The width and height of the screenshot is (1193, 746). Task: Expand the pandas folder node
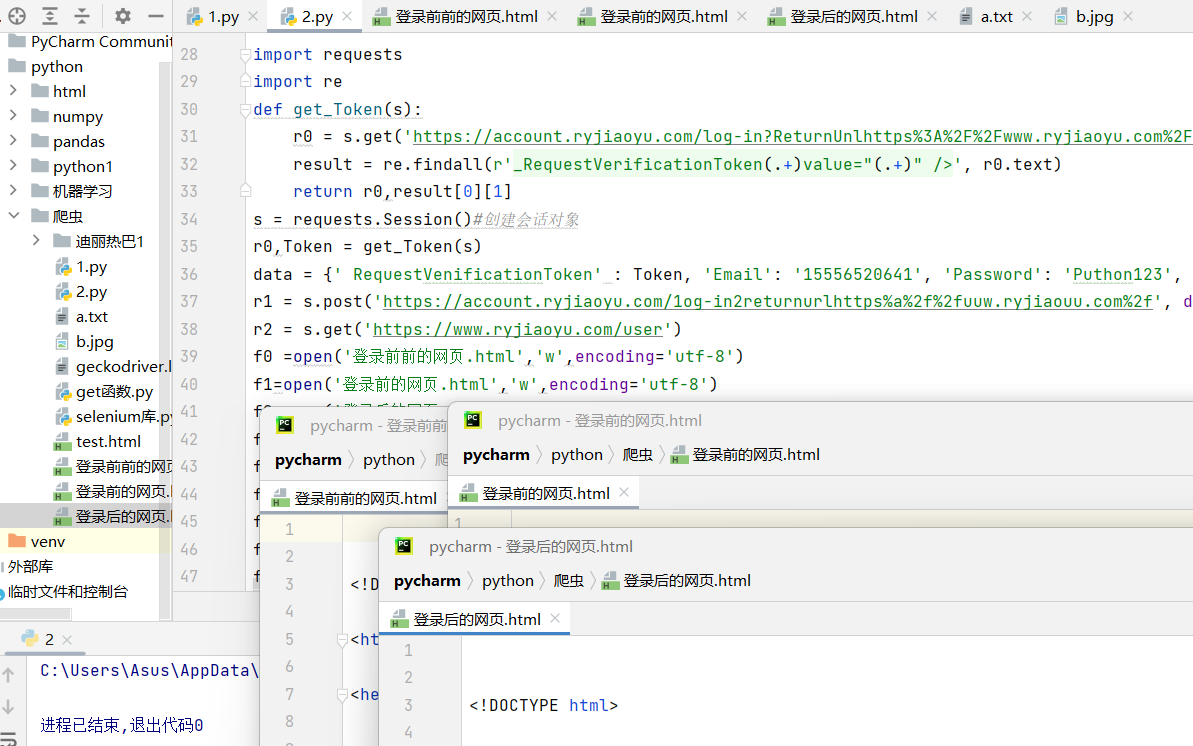(13, 141)
